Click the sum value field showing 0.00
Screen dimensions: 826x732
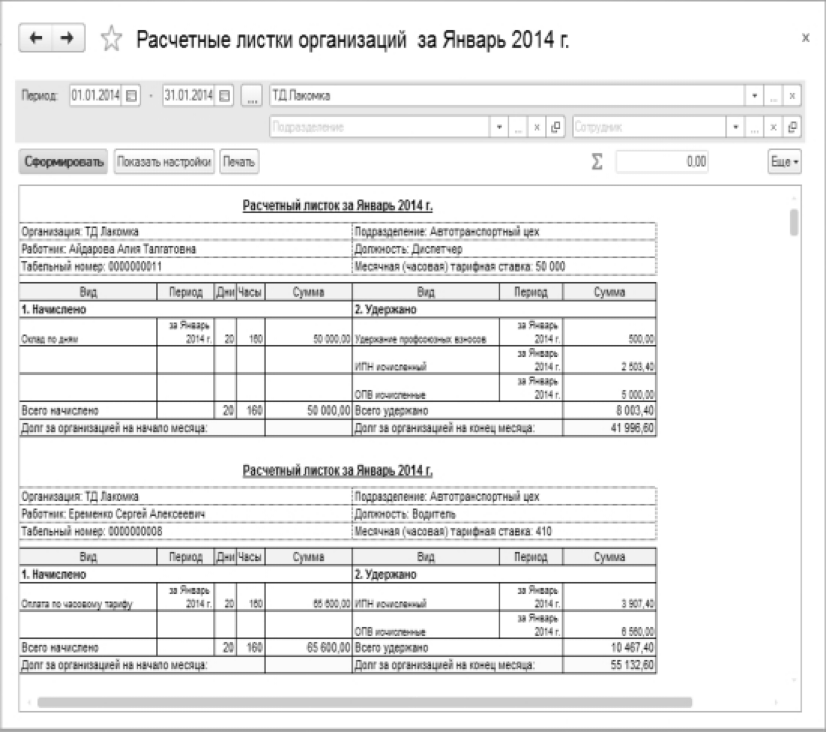coord(662,162)
